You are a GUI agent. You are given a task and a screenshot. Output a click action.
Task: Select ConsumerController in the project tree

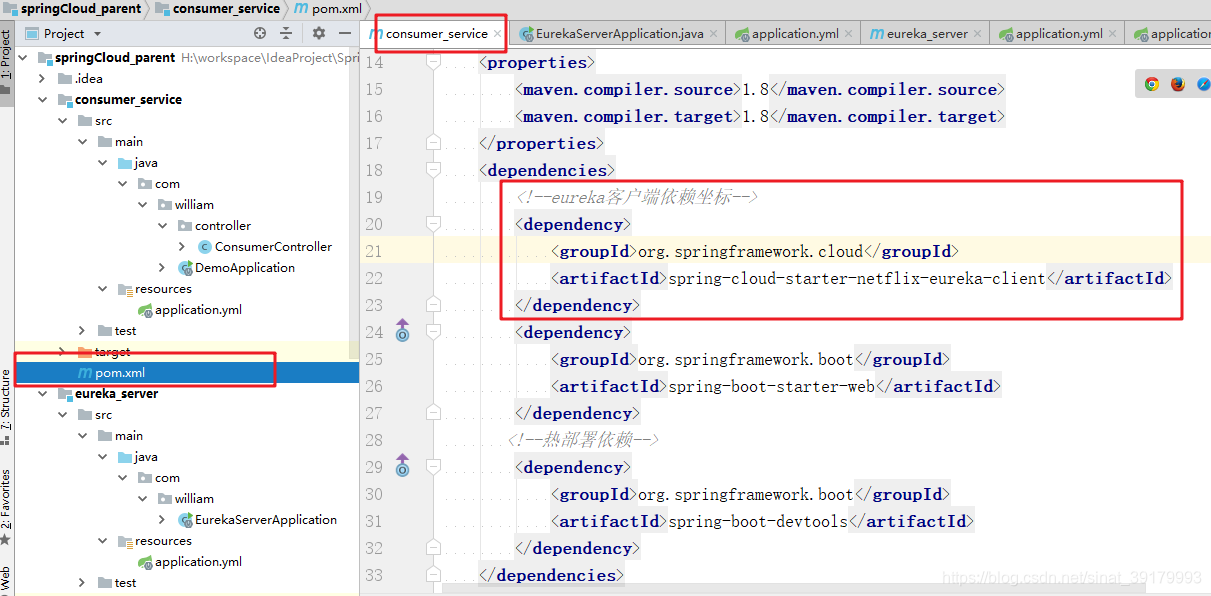[x=273, y=247]
